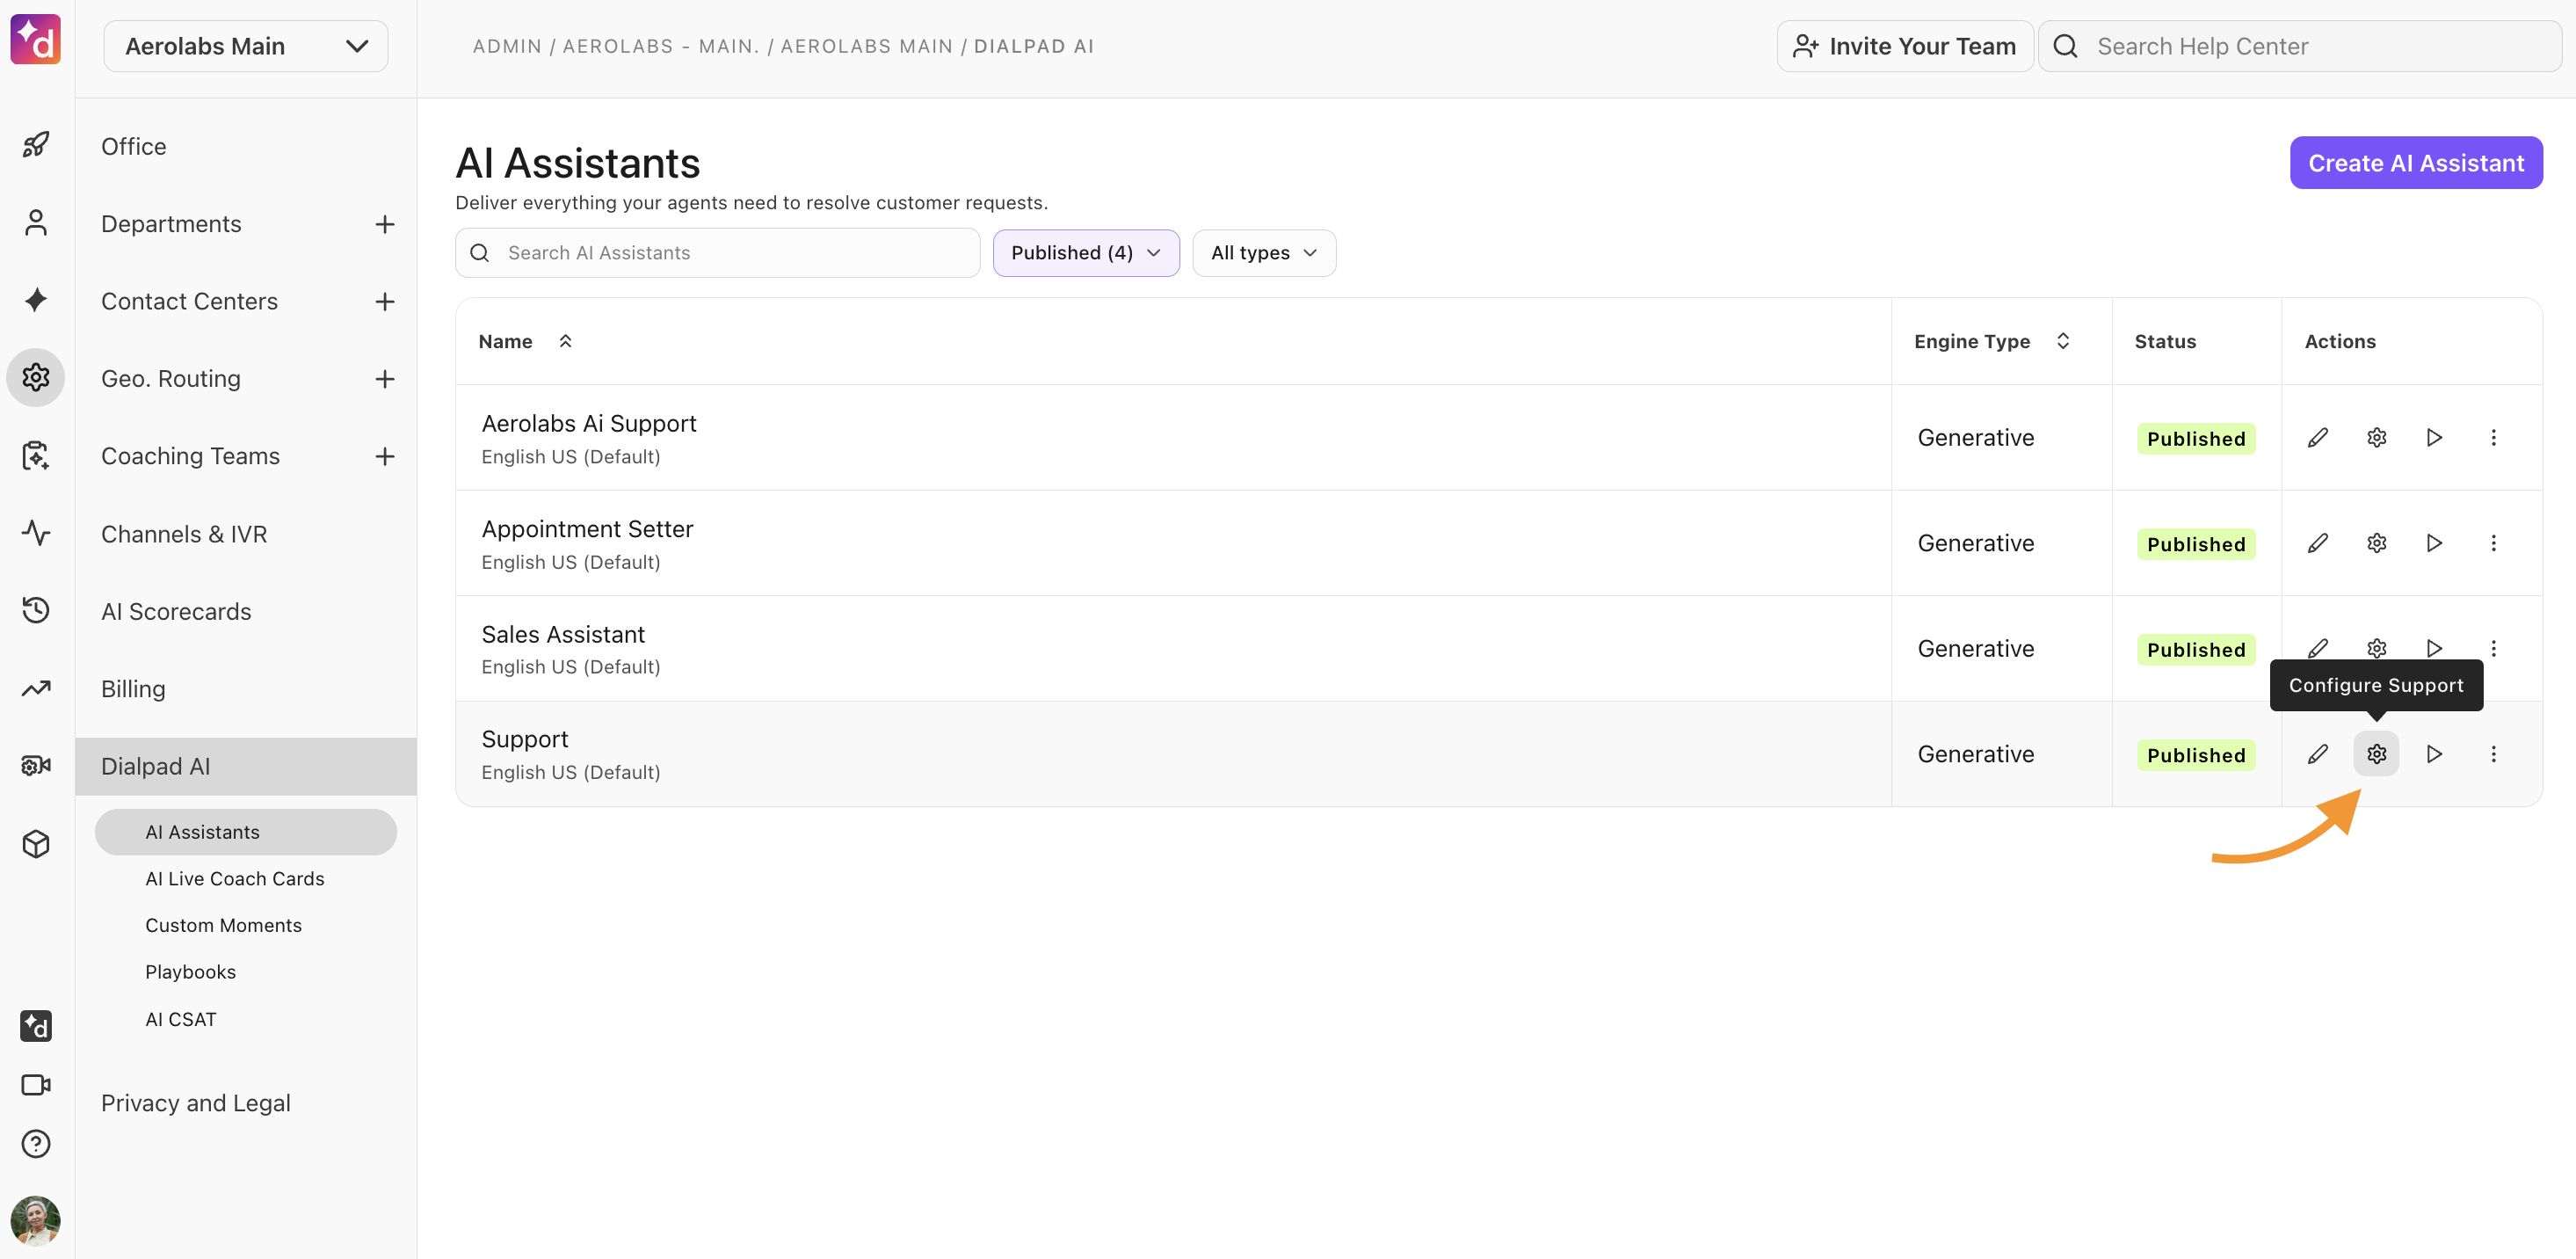
Task: Select the admin settings gear sidebar icon
Action: click(x=36, y=378)
